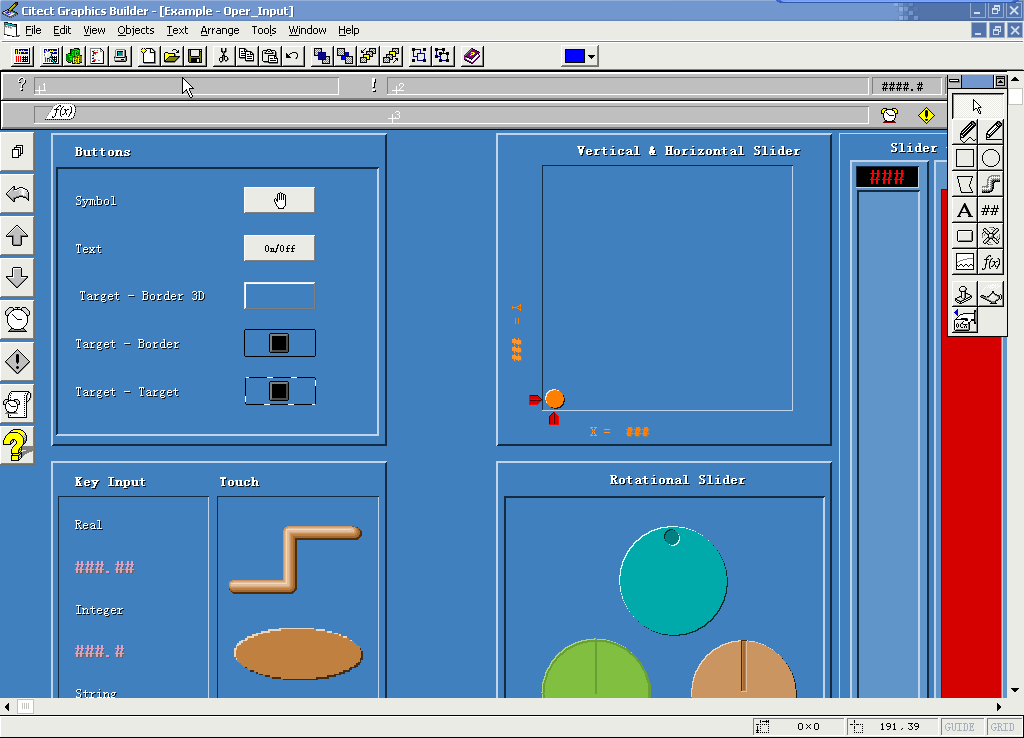Open the Window menu
Screen dimensions: 1024x738
click(307, 30)
